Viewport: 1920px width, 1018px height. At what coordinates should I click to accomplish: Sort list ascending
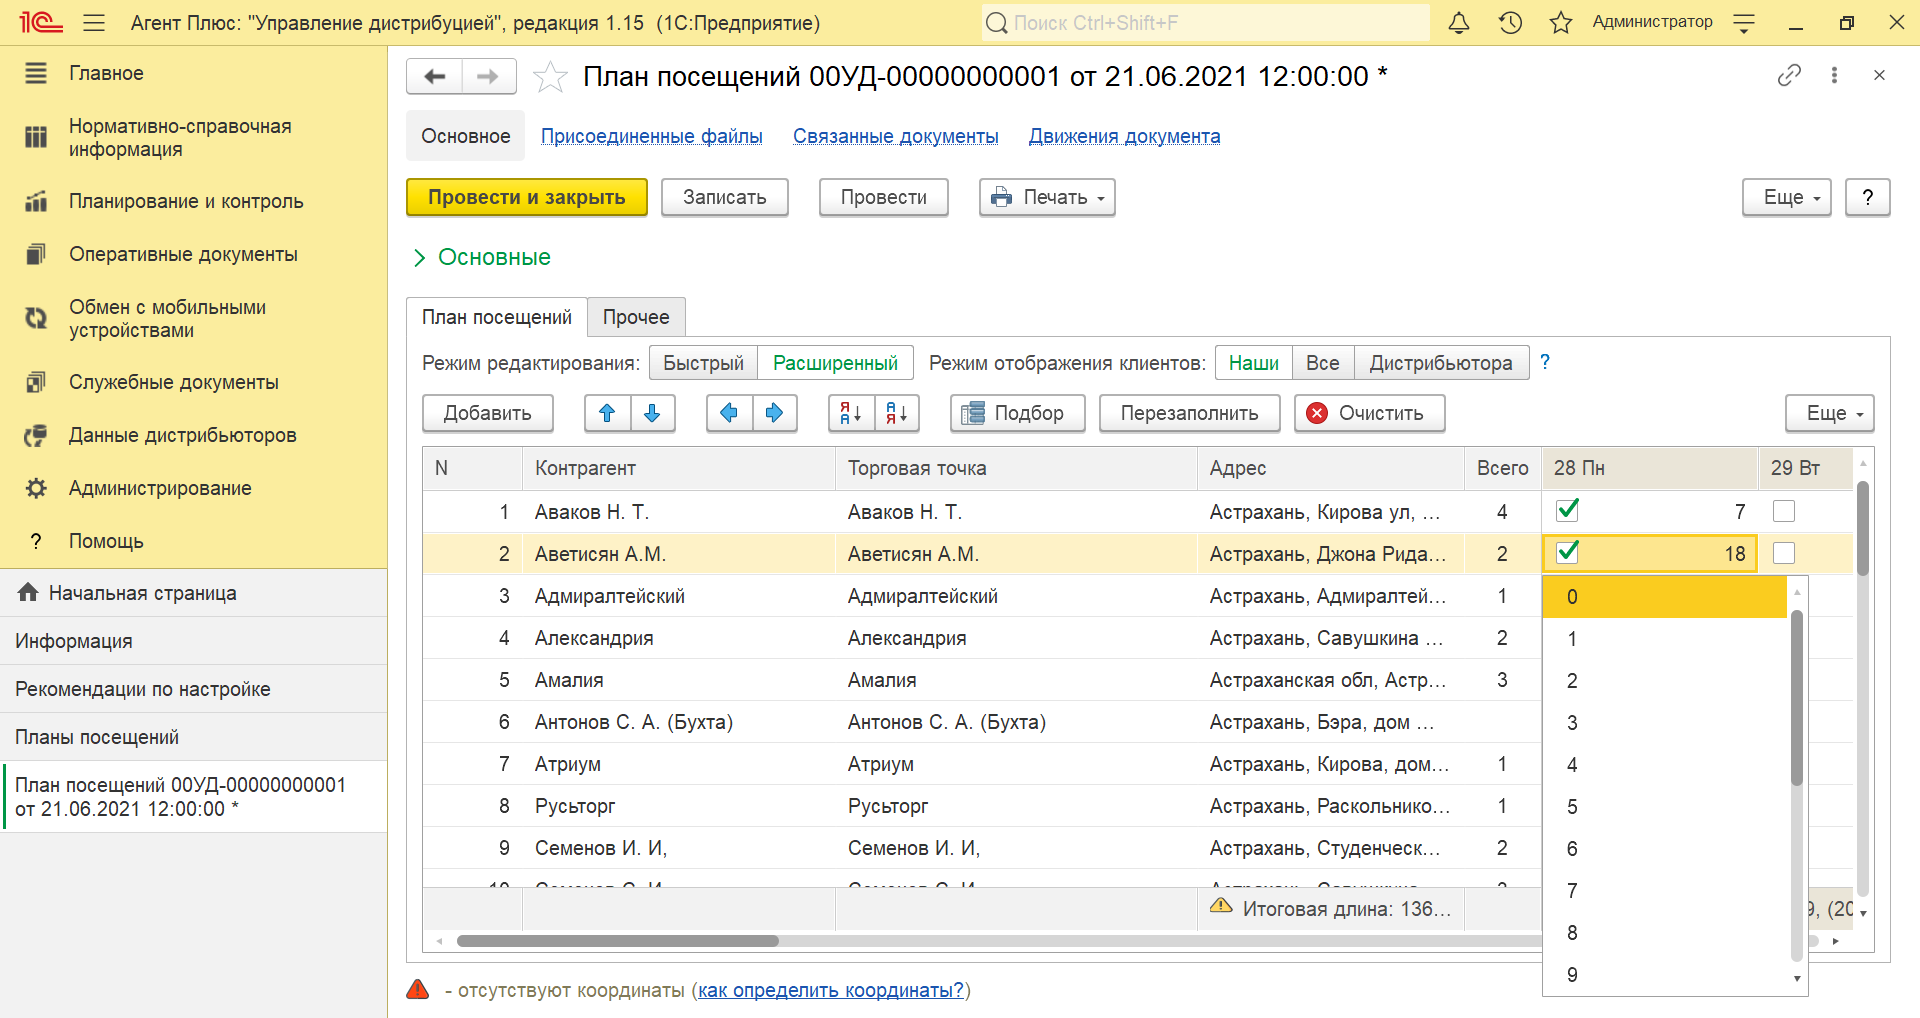[851, 413]
